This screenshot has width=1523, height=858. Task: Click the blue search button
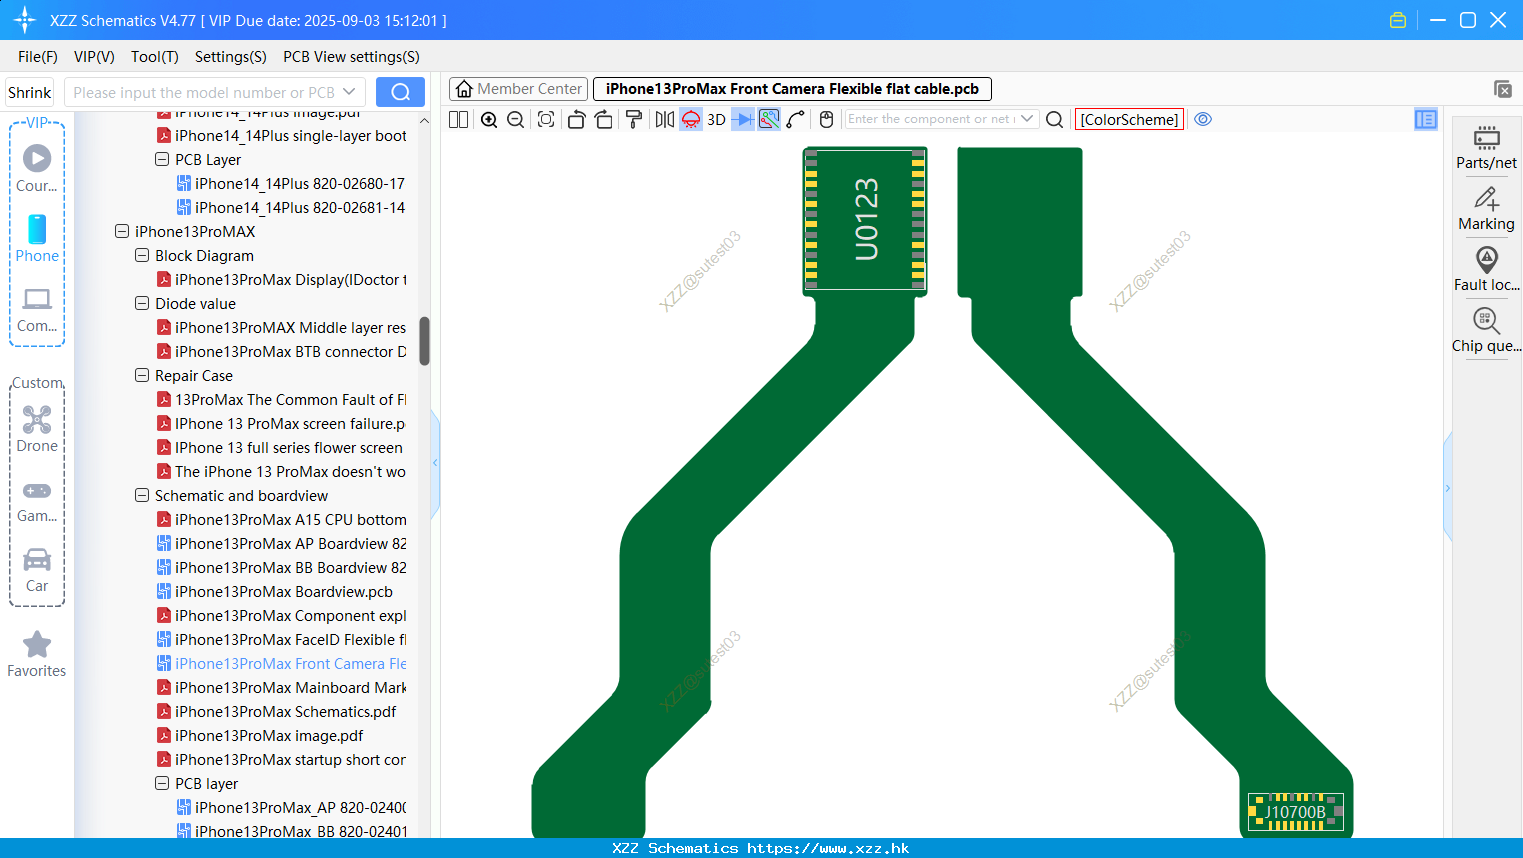[400, 92]
